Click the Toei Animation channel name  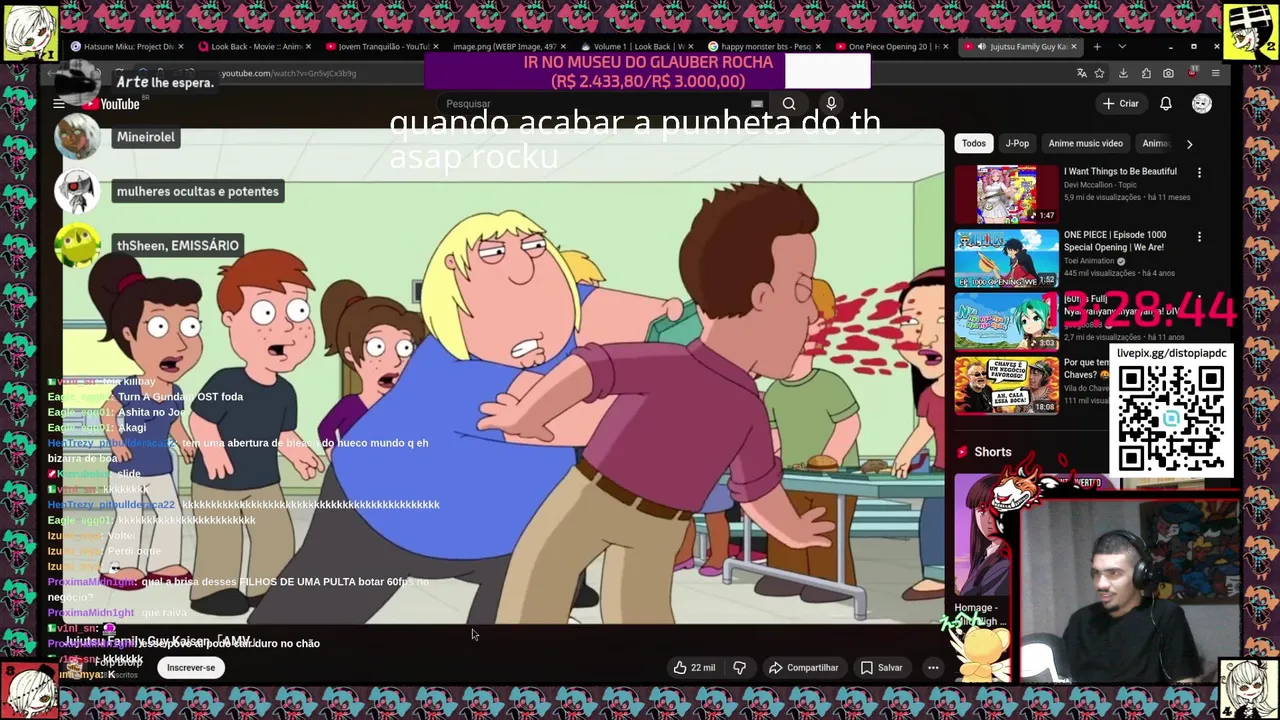tap(1089, 261)
